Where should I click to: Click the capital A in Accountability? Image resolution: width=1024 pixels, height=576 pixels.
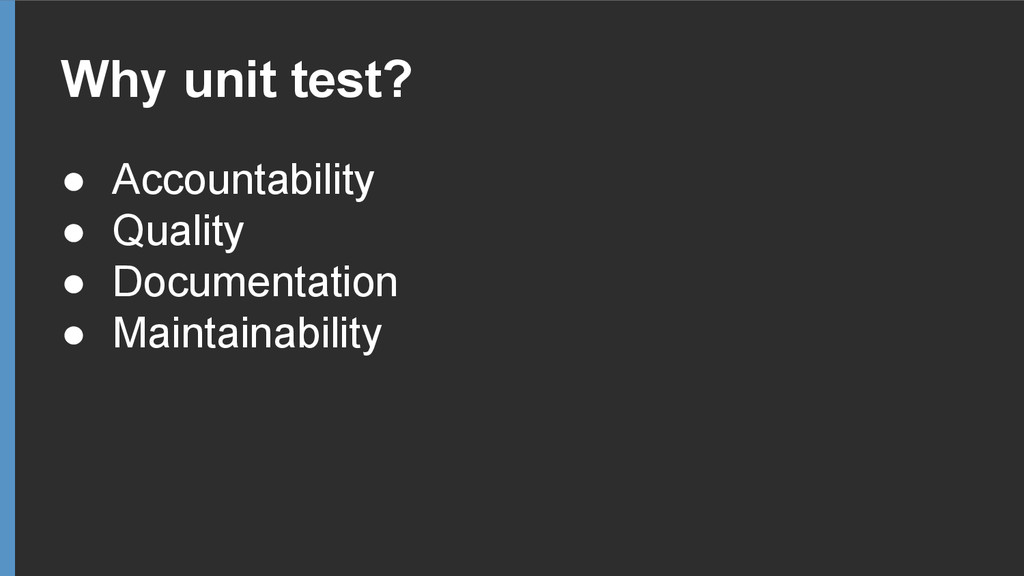coord(128,179)
